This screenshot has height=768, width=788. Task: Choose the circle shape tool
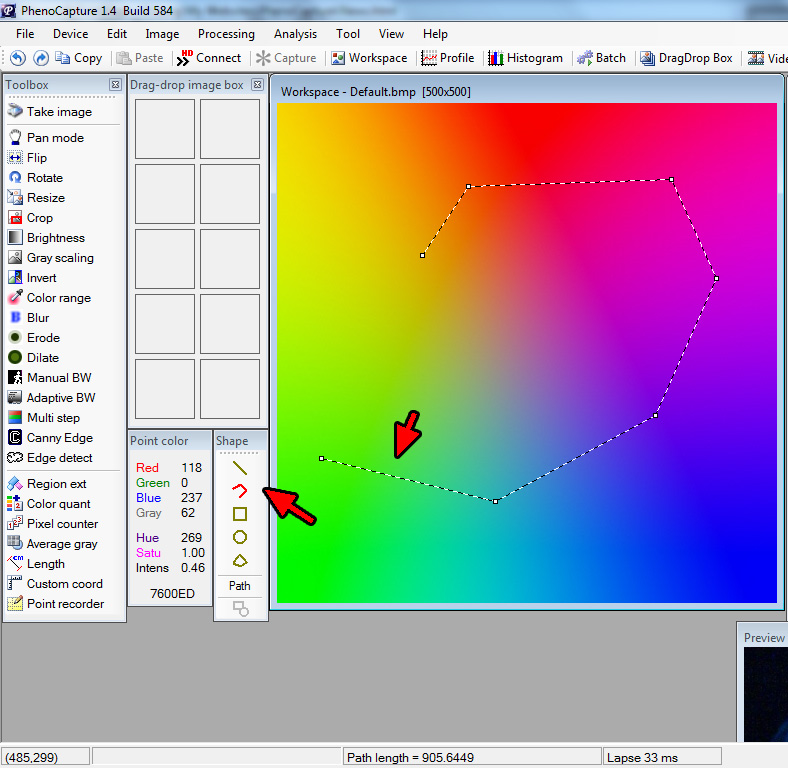(240, 537)
